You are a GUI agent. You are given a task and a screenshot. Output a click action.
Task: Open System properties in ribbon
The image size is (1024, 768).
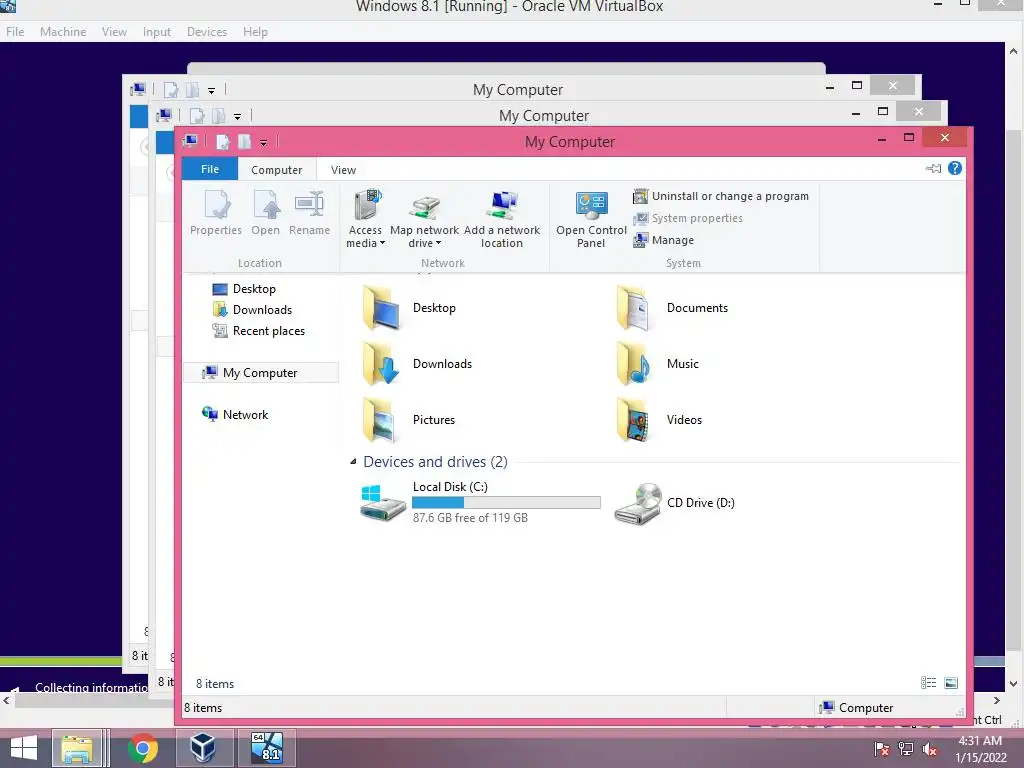(x=688, y=218)
